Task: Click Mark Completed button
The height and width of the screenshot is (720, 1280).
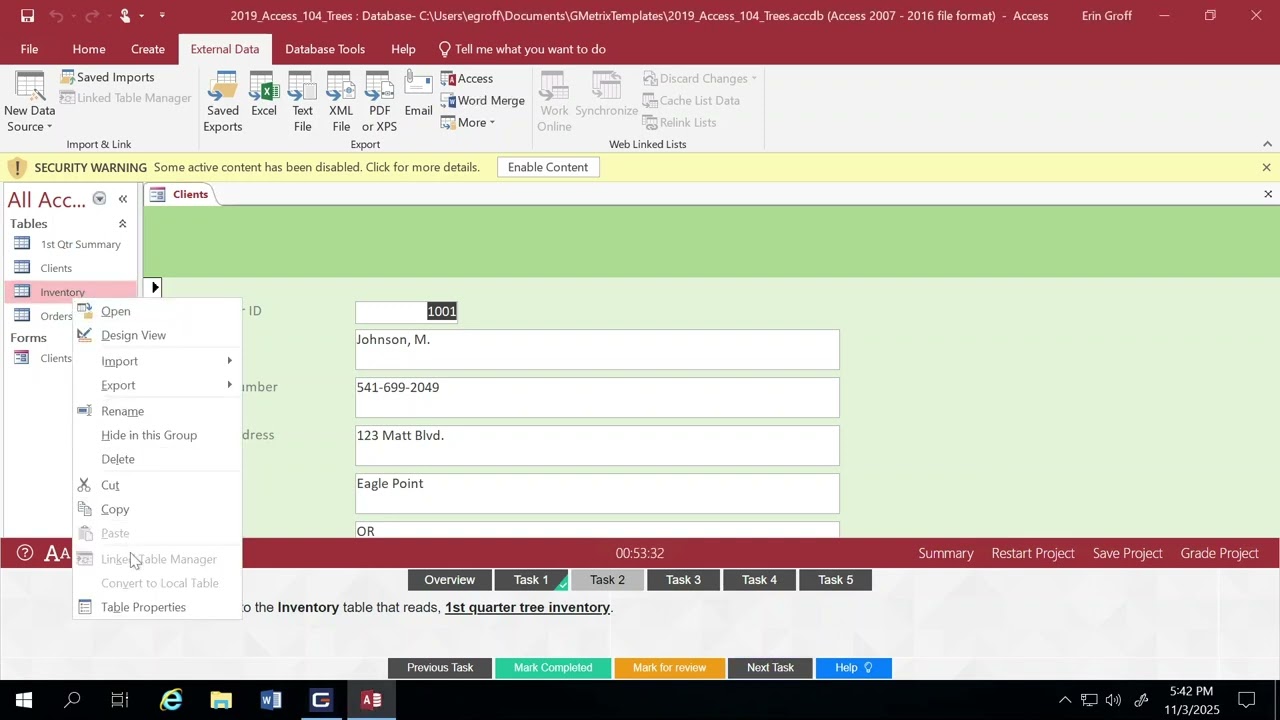Action: pos(553,668)
